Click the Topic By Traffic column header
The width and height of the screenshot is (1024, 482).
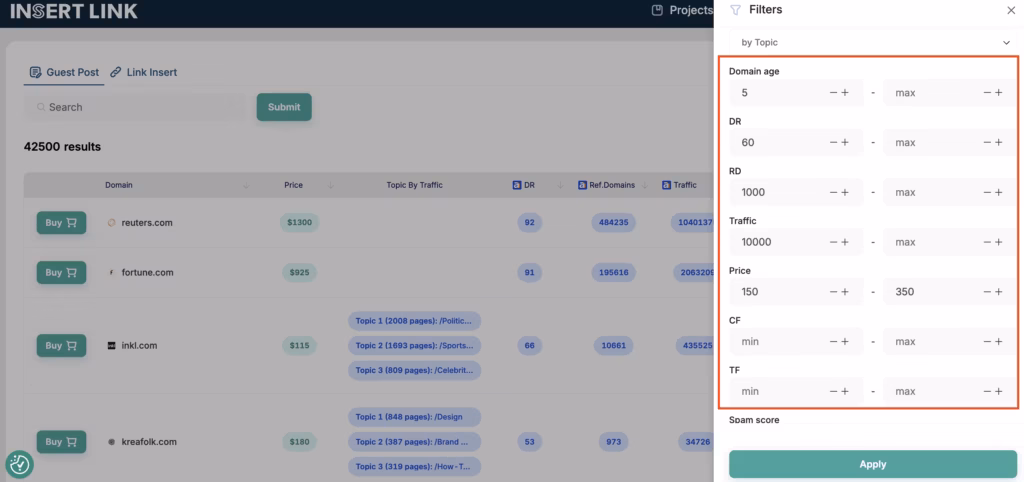pos(415,185)
